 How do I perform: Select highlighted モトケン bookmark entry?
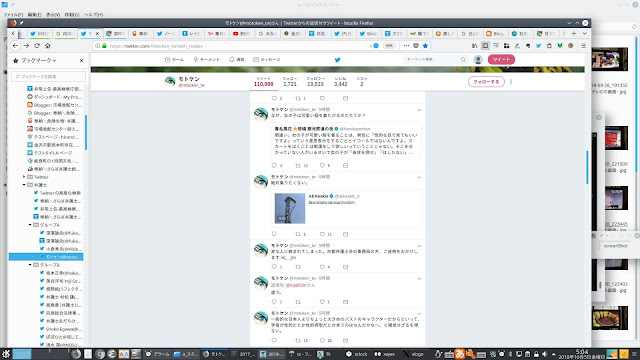coord(46,257)
